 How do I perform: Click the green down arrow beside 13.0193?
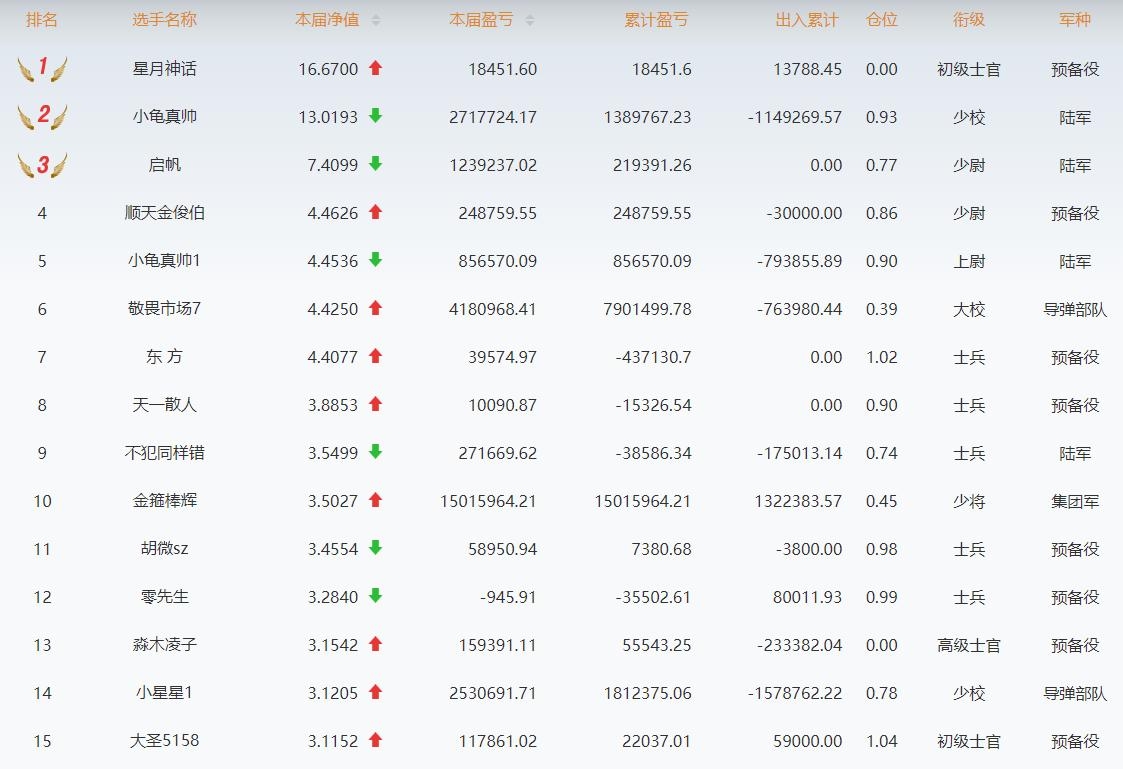tap(375, 116)
